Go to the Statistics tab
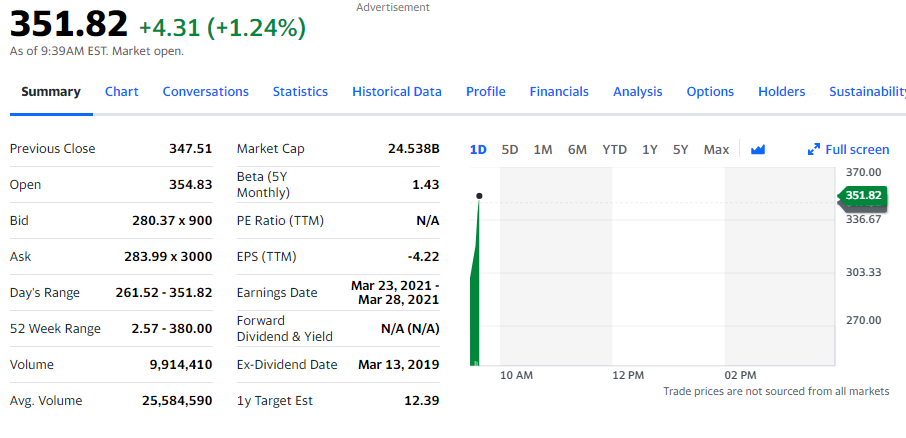This screenshot has height=438, width=906. pos(300,92)
